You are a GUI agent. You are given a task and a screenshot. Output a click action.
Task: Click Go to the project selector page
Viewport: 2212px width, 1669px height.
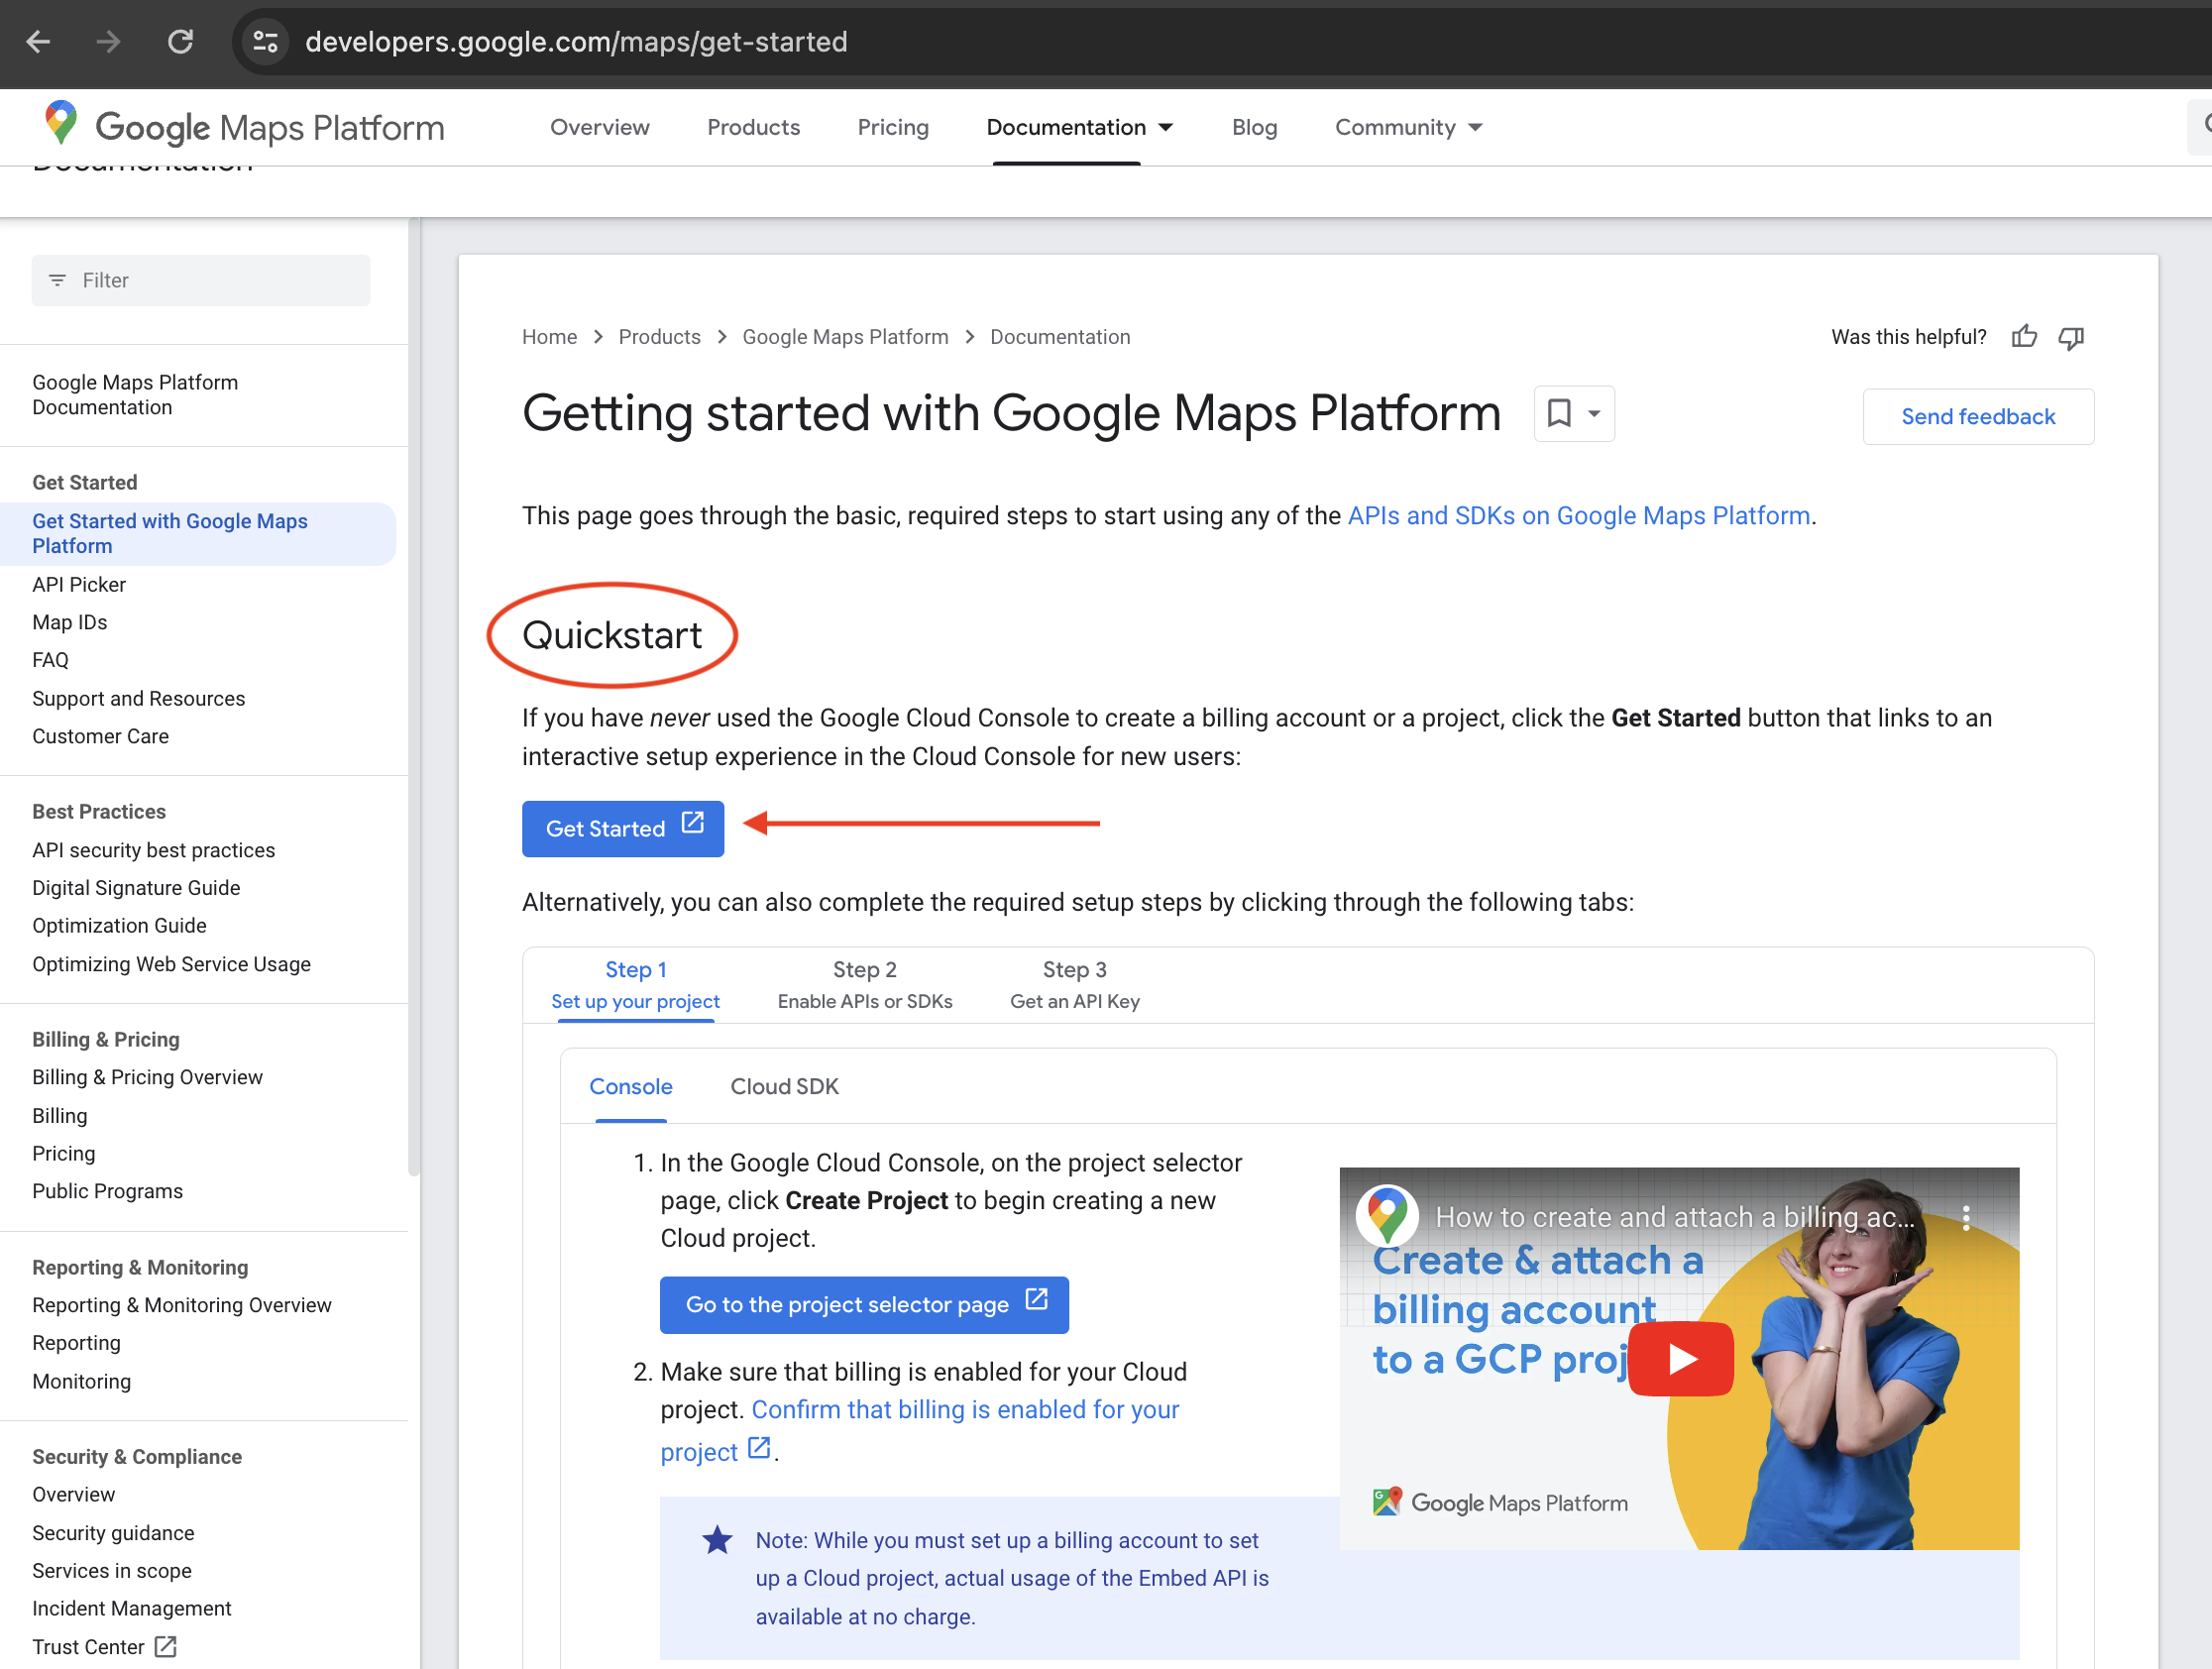click(863, 1304)
